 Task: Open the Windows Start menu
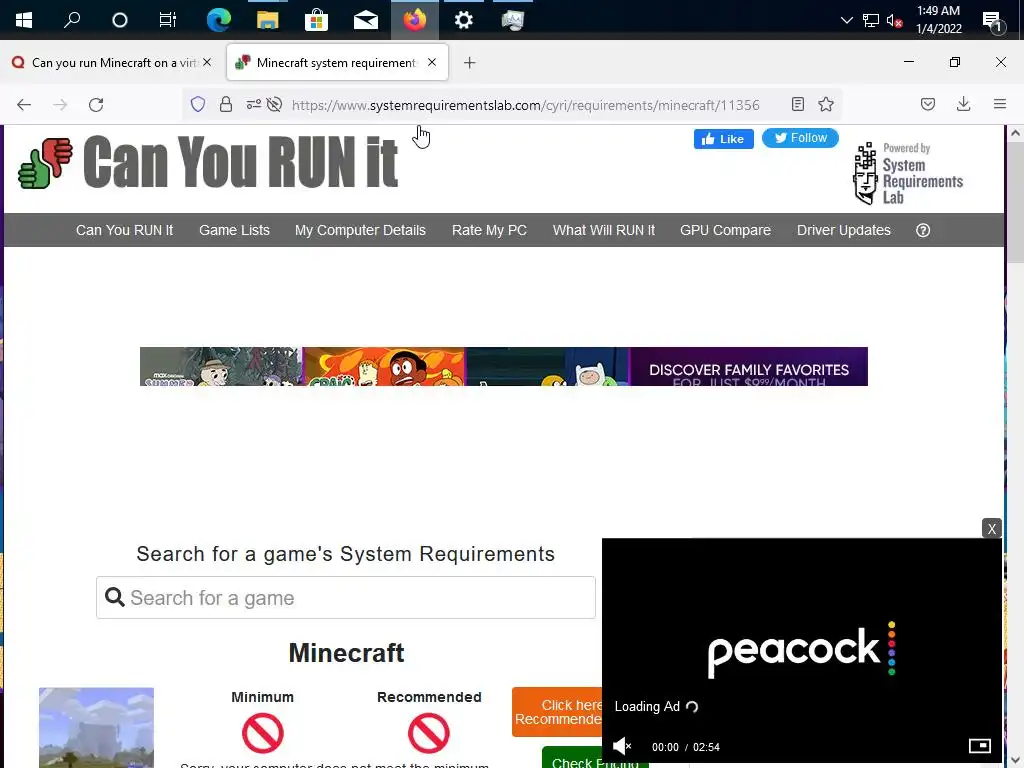pyautogui.click(x=24, y=20)
